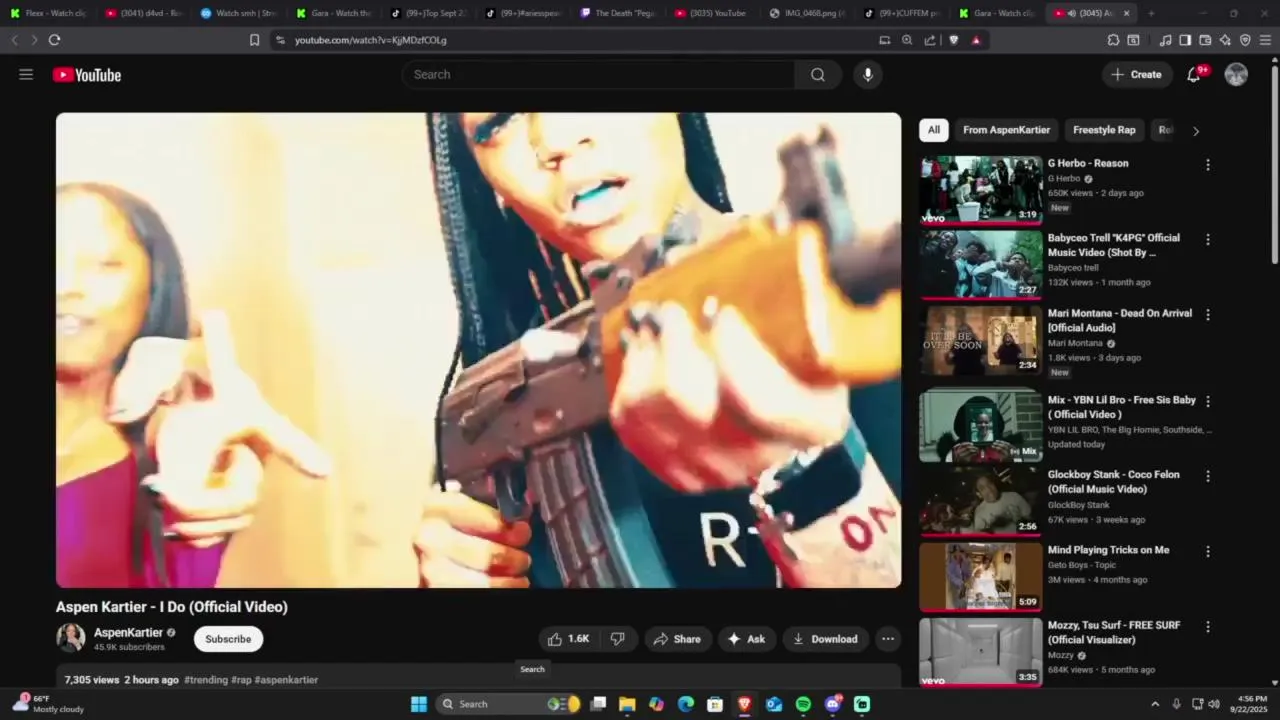Click the #trending hashtag
1280x720 pixels.
pyautogui.click(x=206, y=680)
